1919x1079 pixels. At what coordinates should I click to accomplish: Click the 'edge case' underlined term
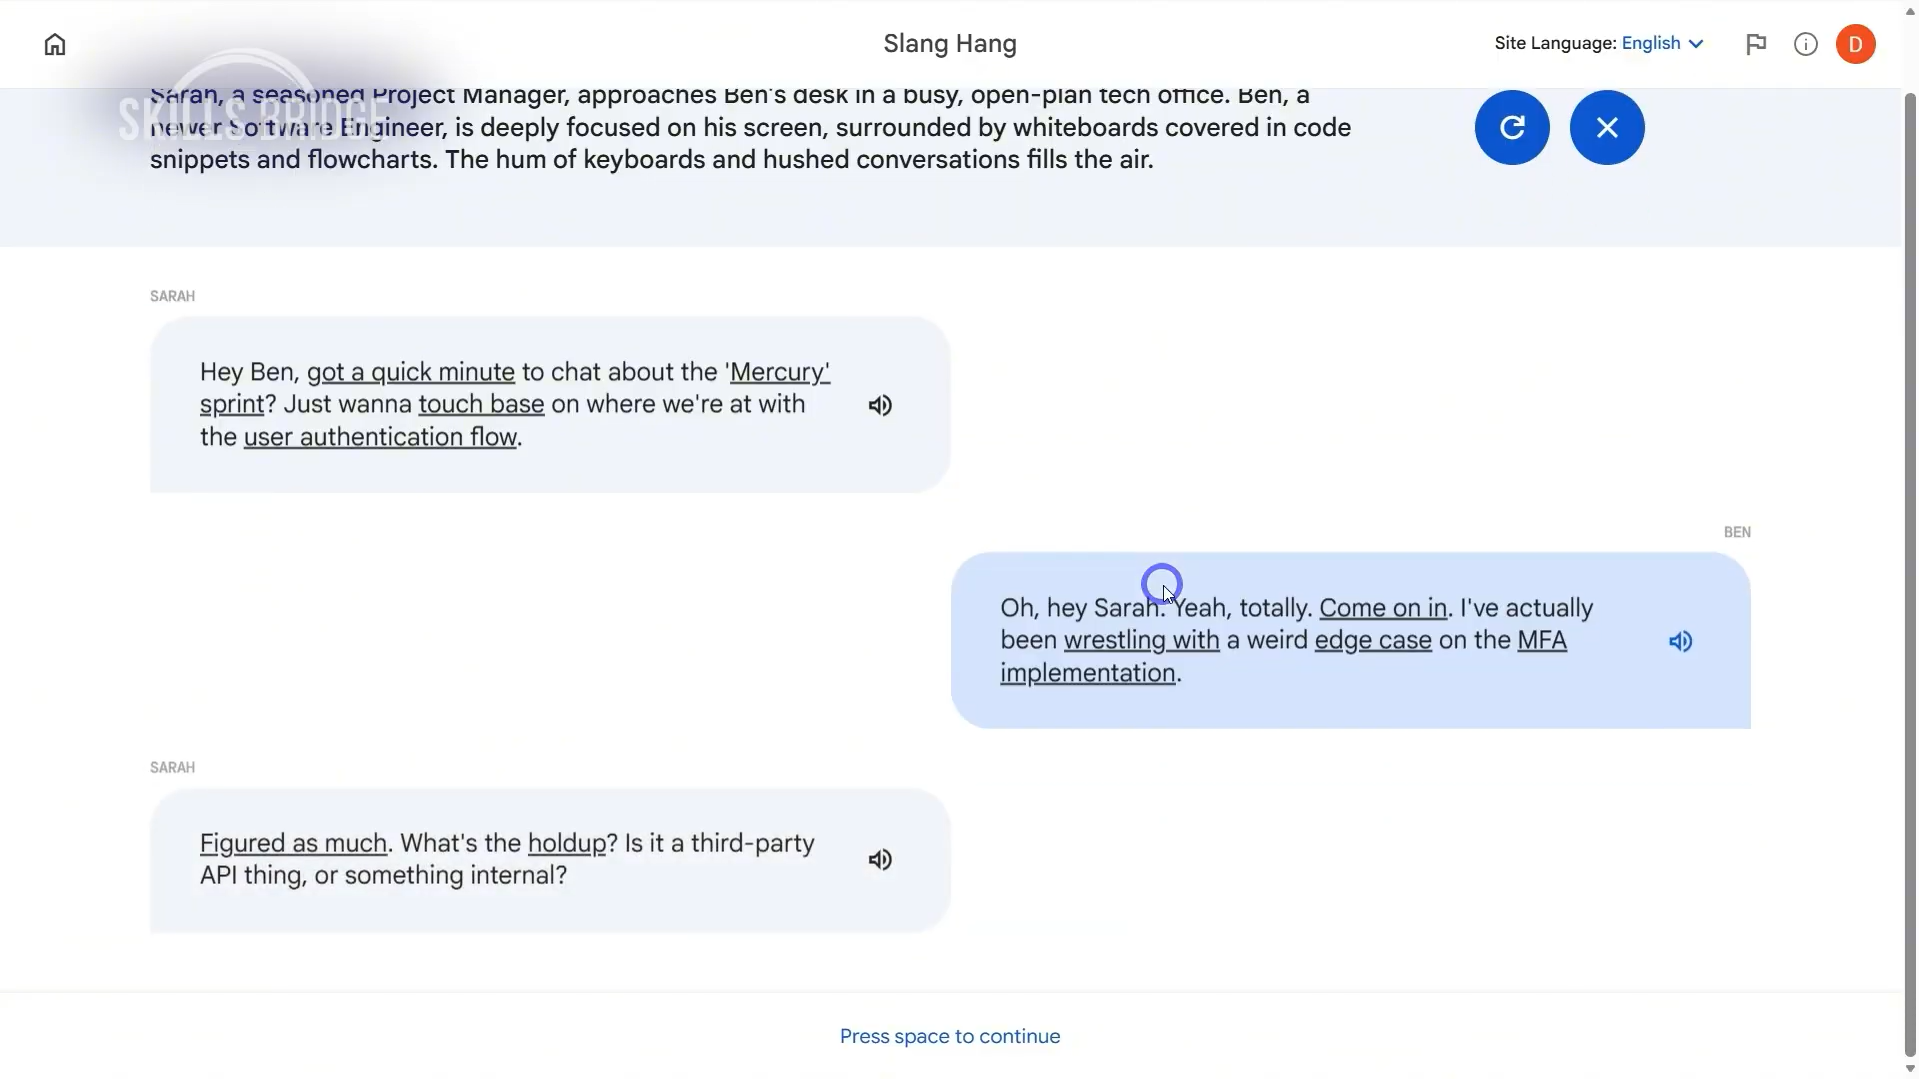tap(1372, 640)
